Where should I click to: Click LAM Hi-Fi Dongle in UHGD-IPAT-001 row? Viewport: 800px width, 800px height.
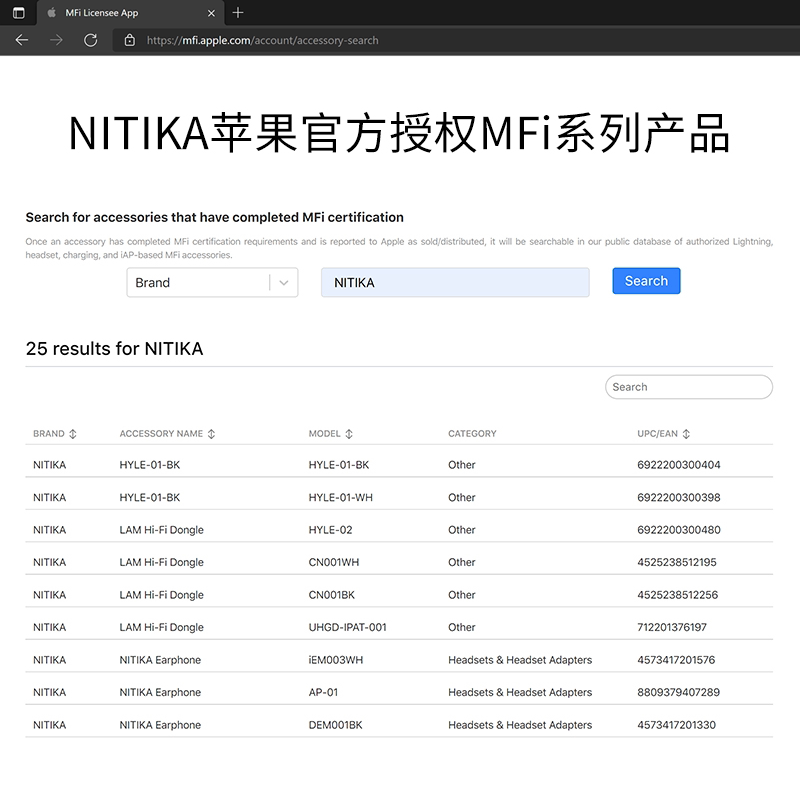pos(161,627)
